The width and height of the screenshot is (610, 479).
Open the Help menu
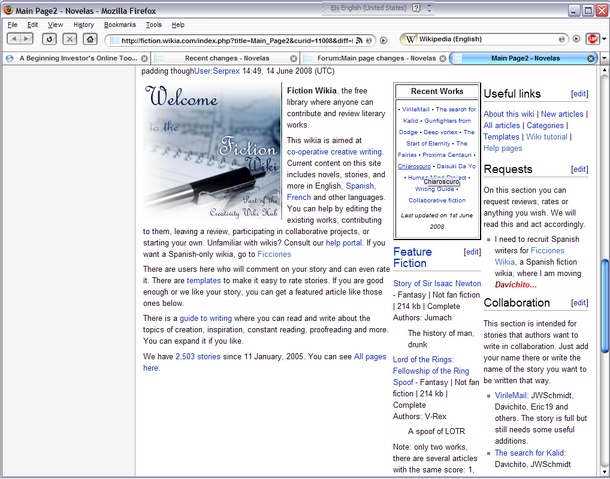[178, 25]
